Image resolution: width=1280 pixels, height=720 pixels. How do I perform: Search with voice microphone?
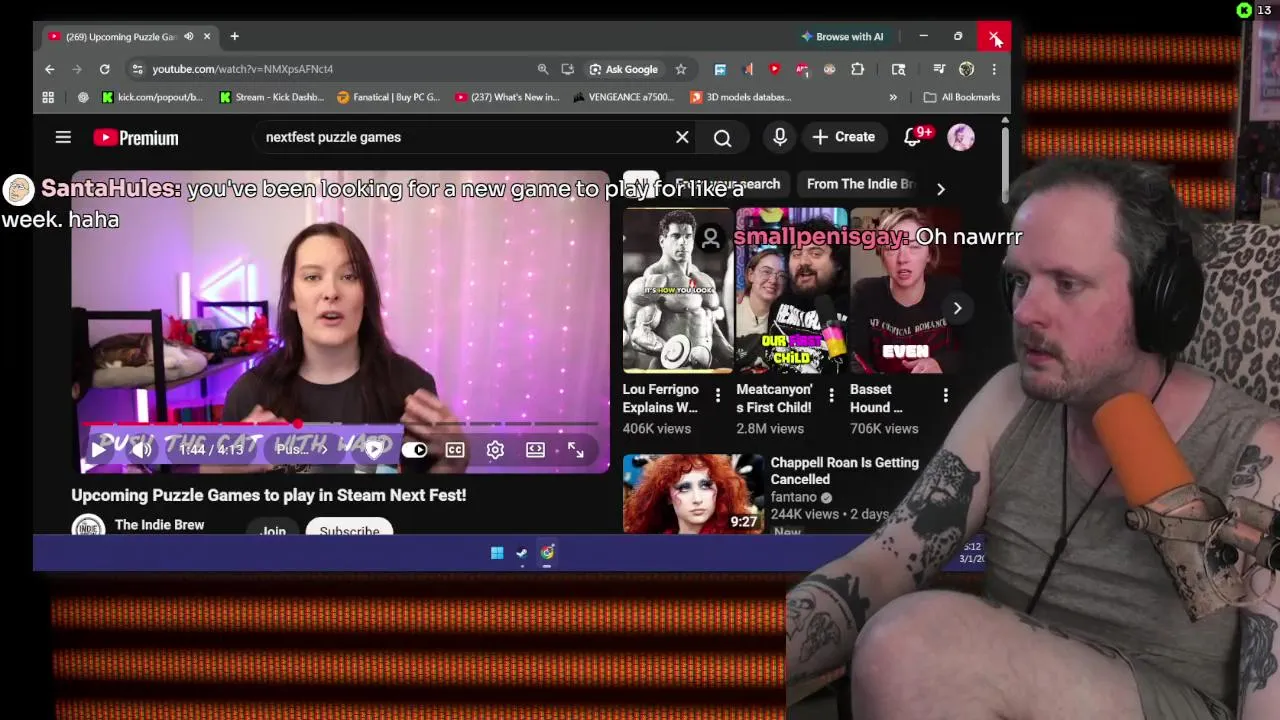tap(780, 137)
